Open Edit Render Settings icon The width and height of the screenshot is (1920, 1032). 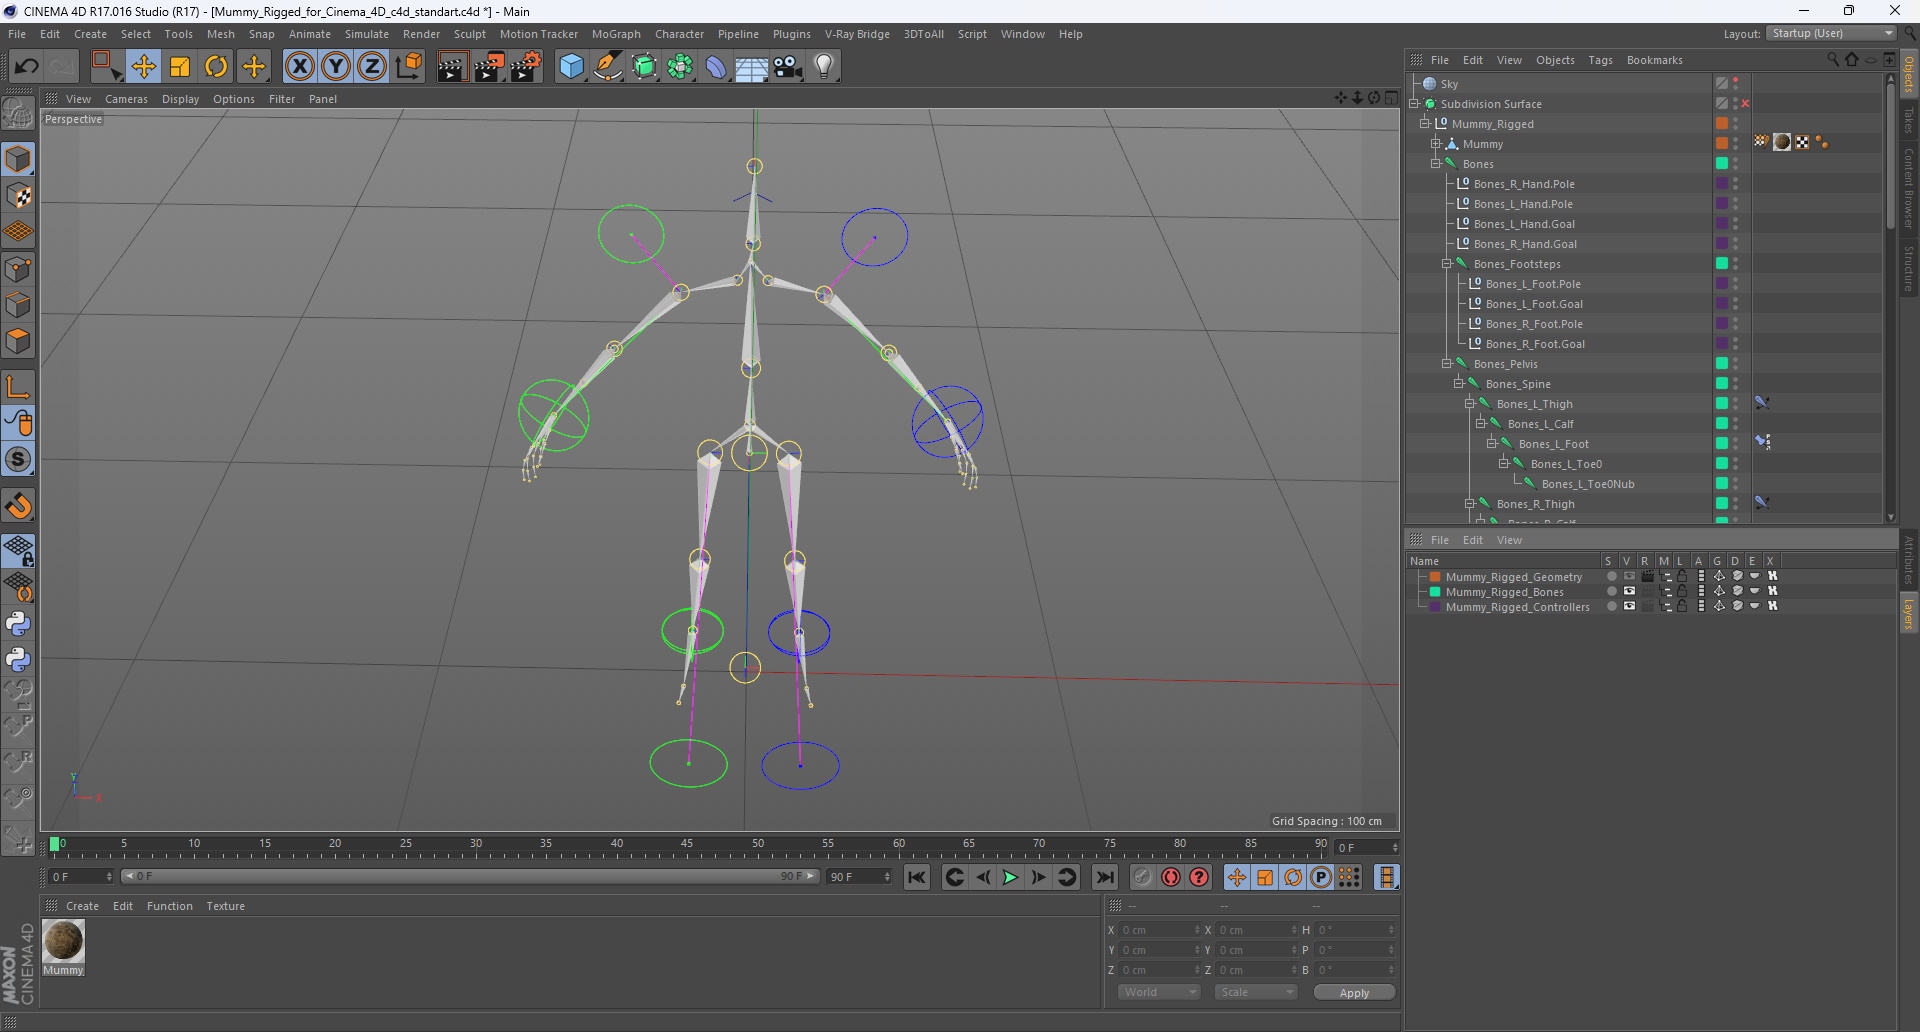(526, 67)
